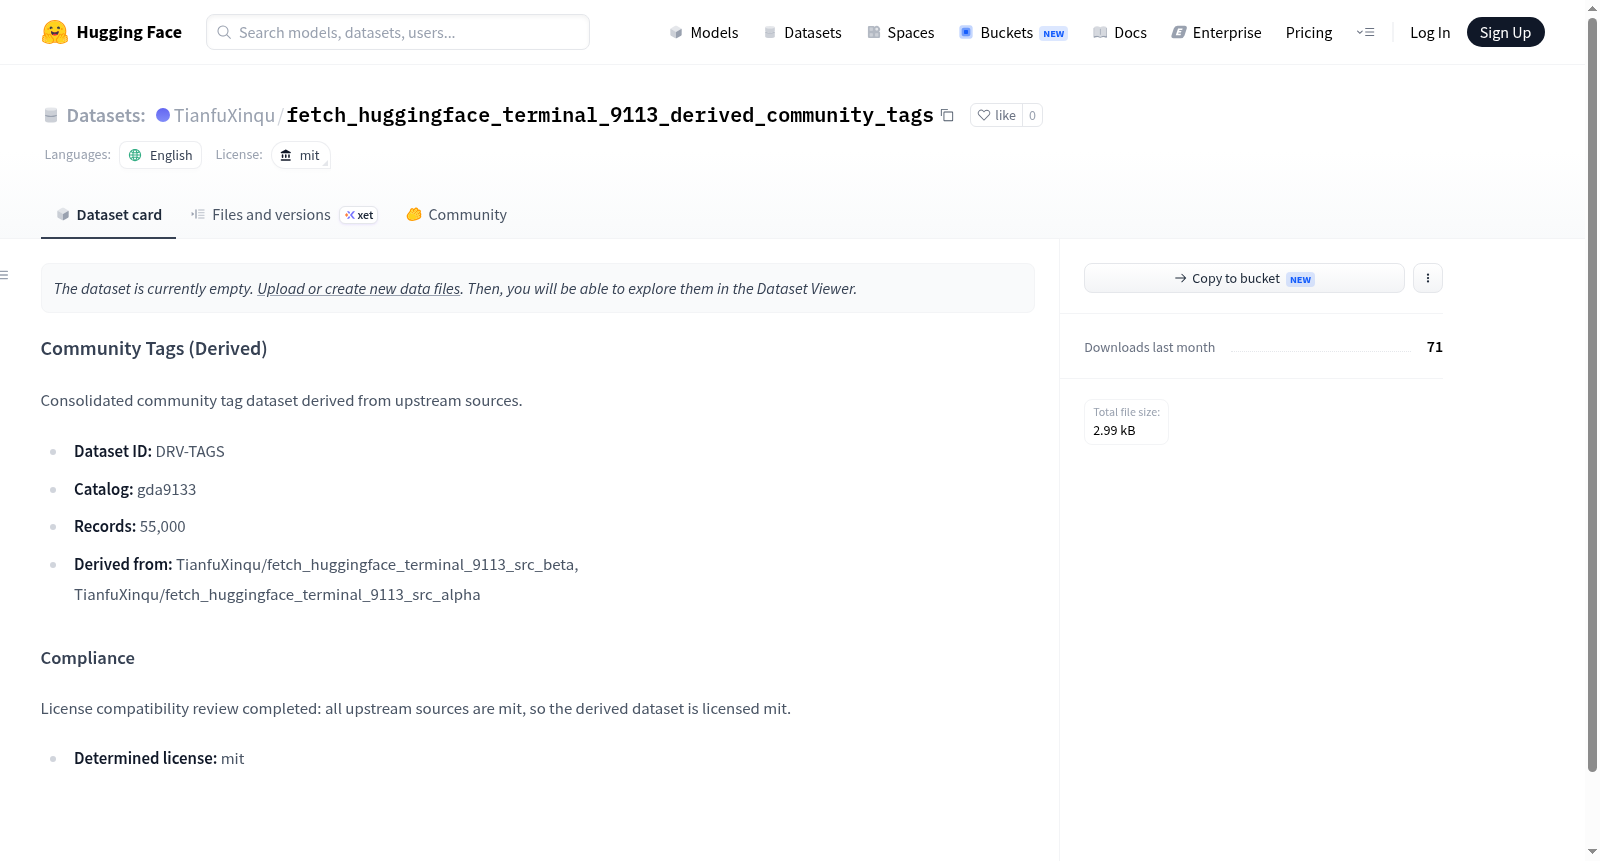
Task: Click the Dataset ID DRV-TAGS item
Action: point(149,452)
